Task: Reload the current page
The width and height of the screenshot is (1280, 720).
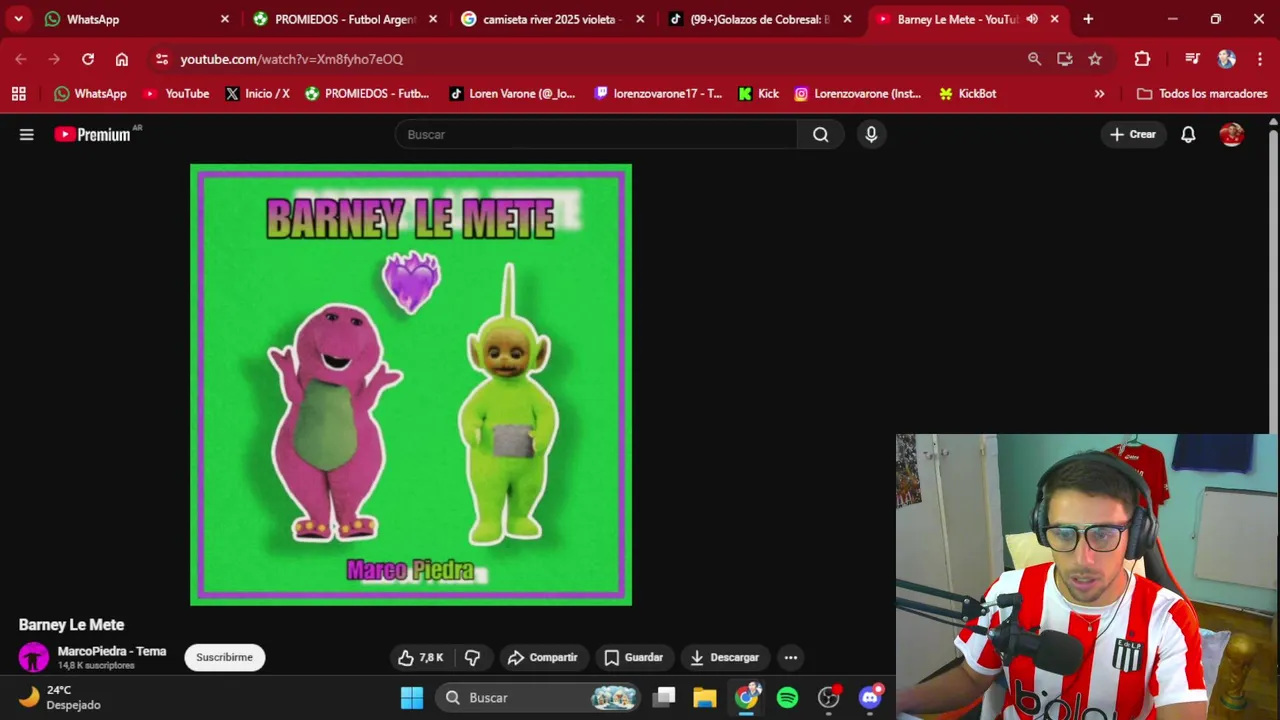Action: point(88,59)
